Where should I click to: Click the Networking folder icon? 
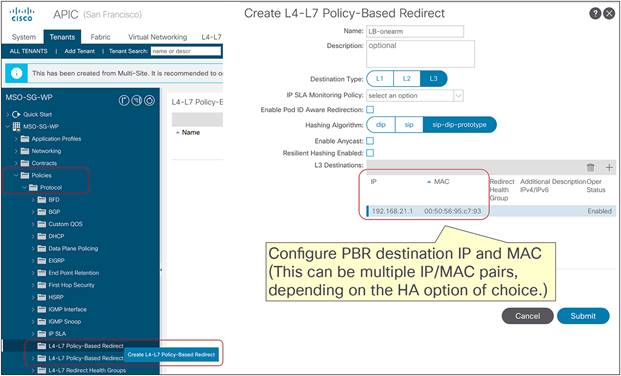tap(25, 151)
